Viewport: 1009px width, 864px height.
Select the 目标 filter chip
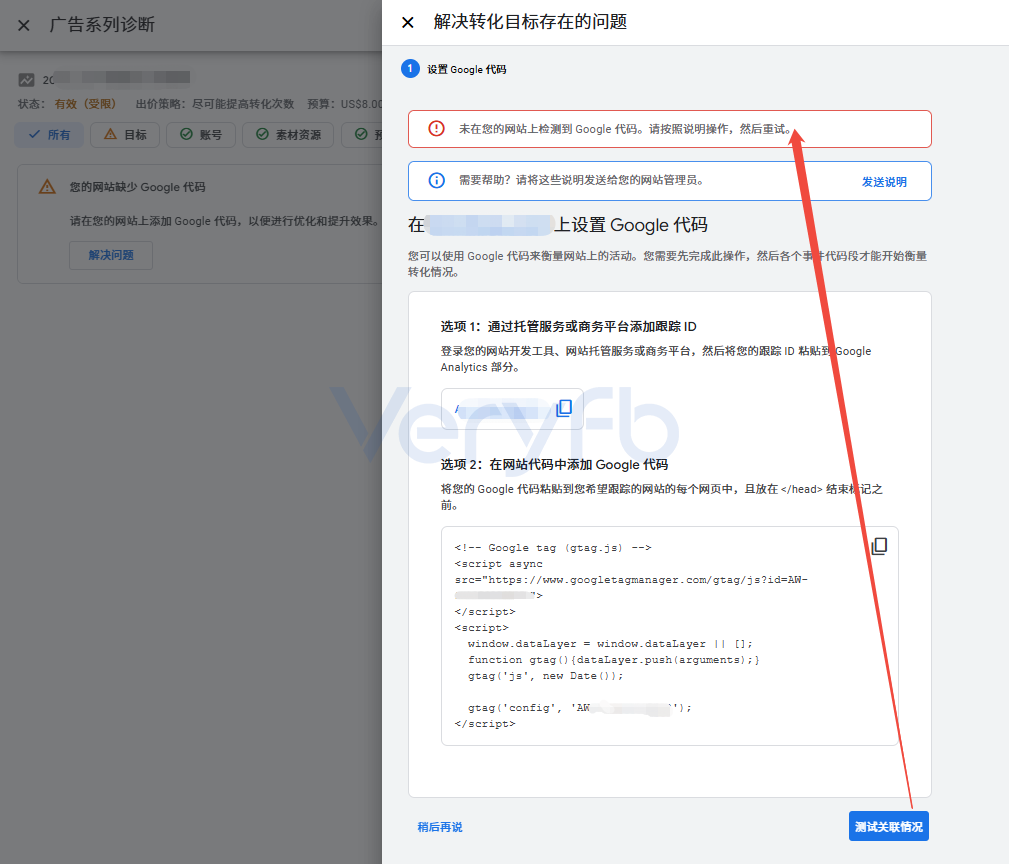[125, 134]
